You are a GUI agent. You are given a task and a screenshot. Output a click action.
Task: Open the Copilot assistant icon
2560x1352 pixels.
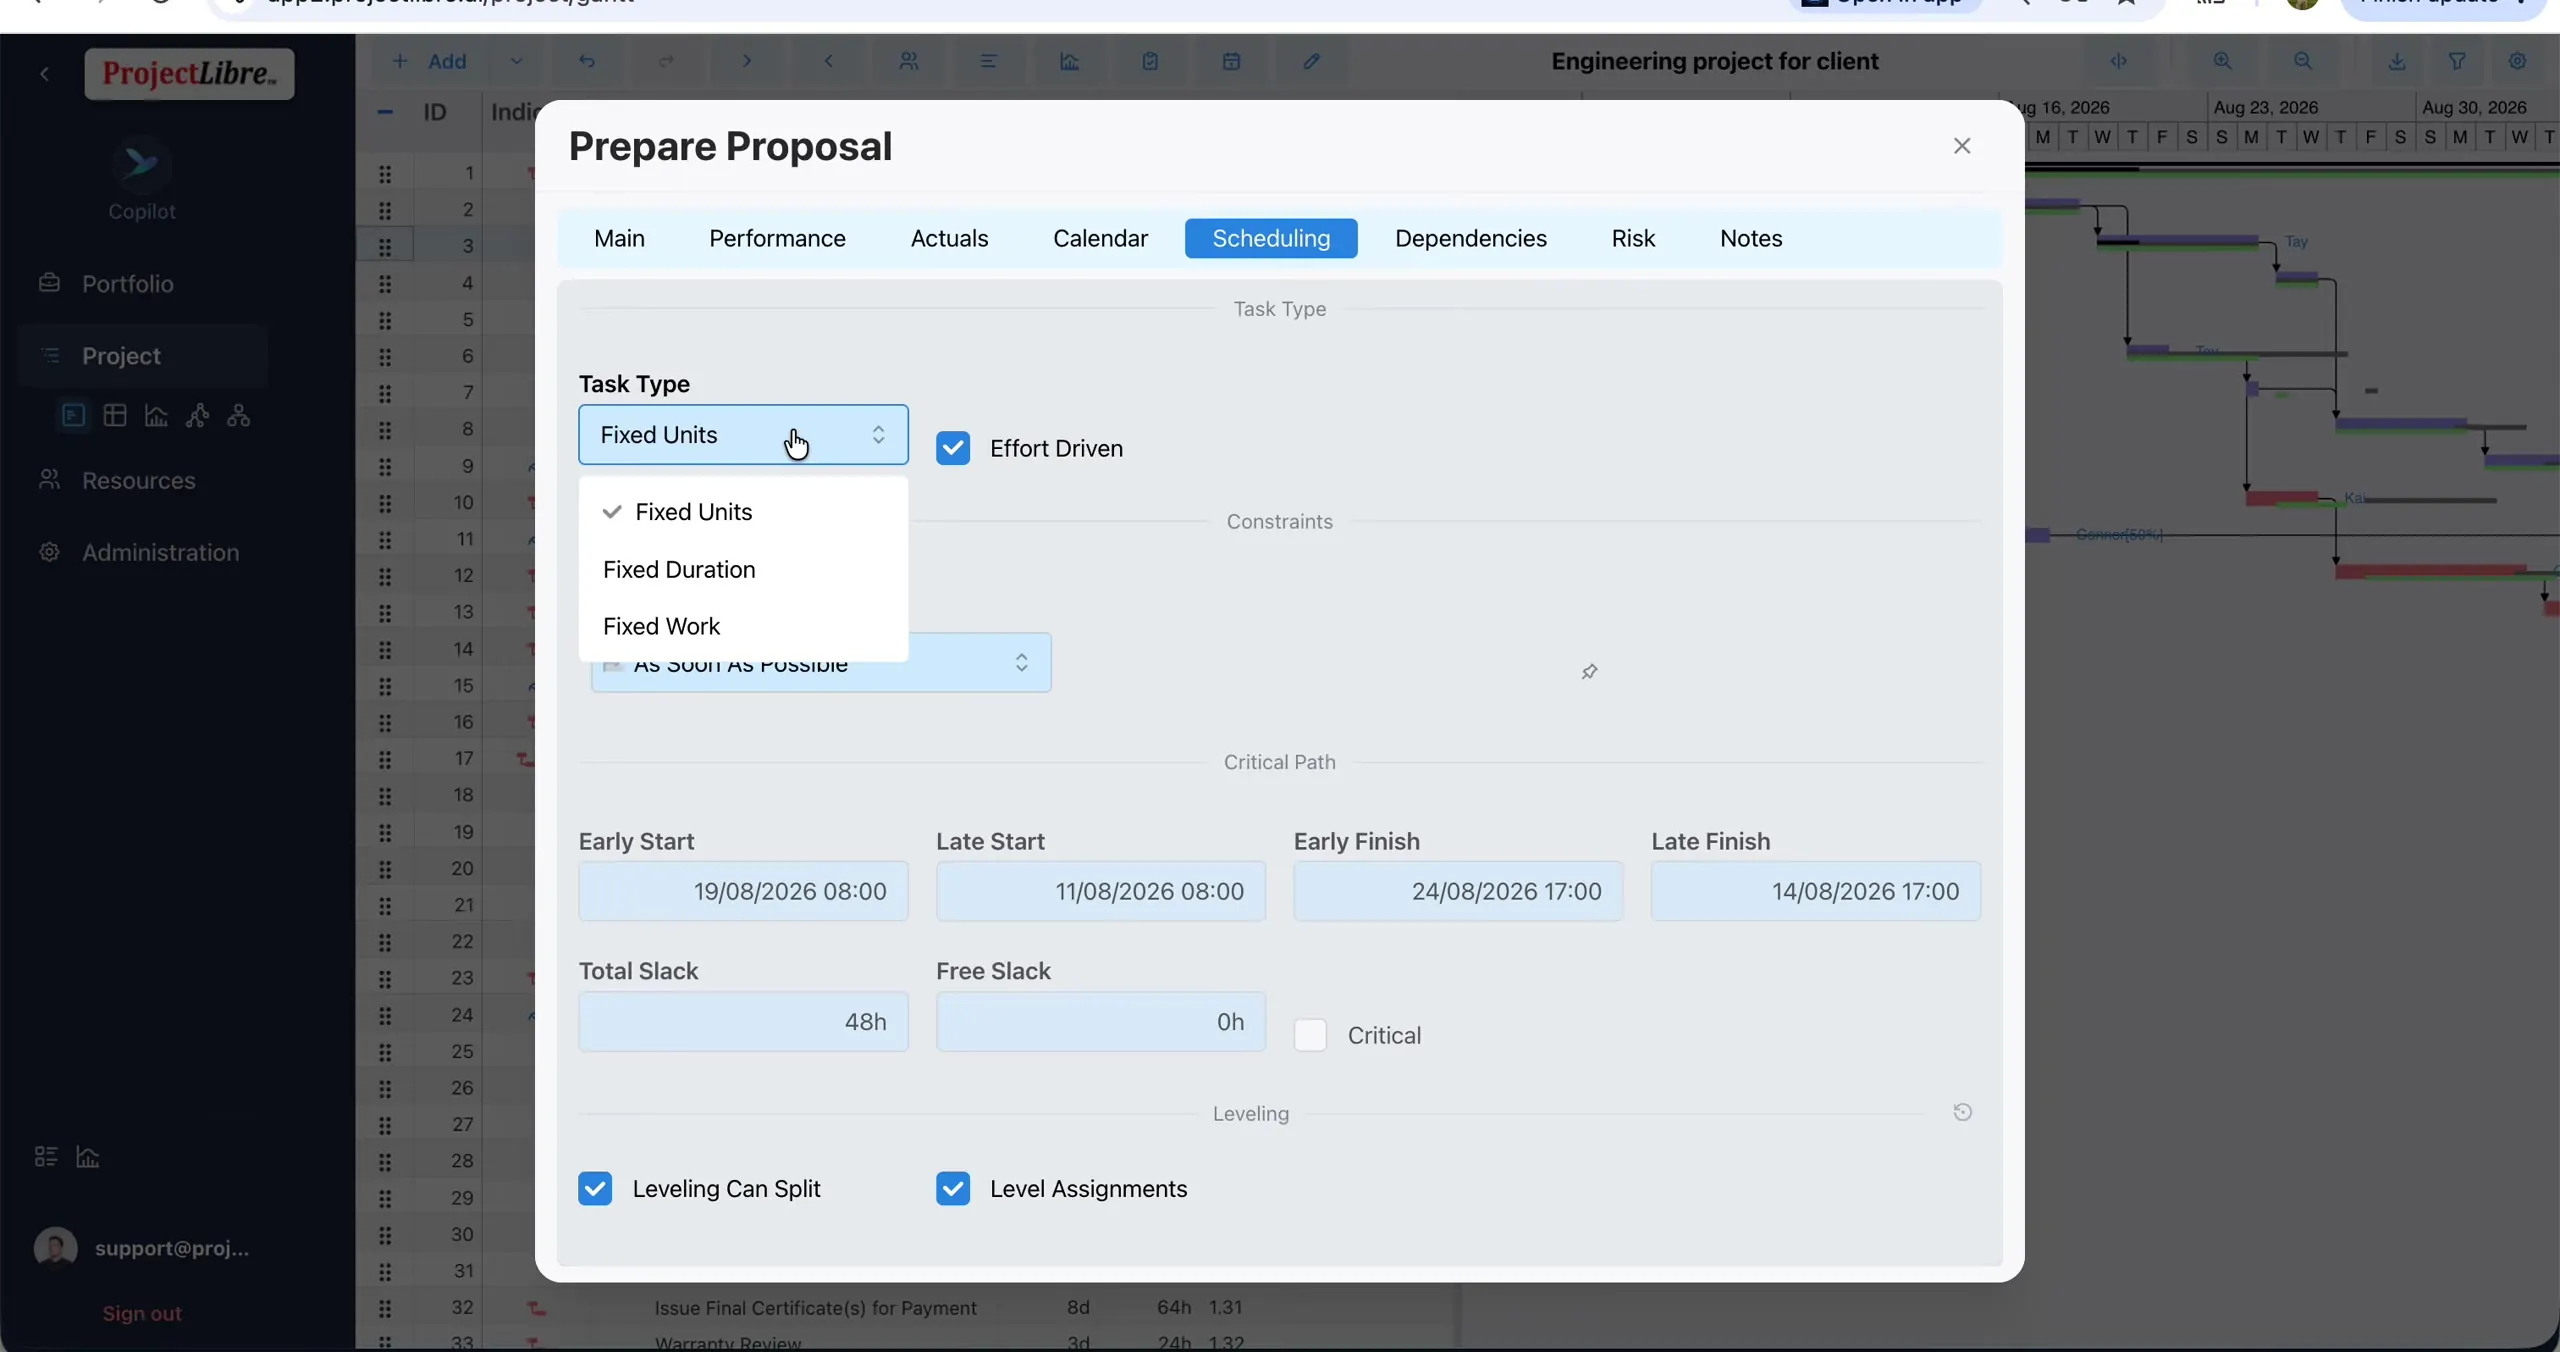(x=141, y=164)
